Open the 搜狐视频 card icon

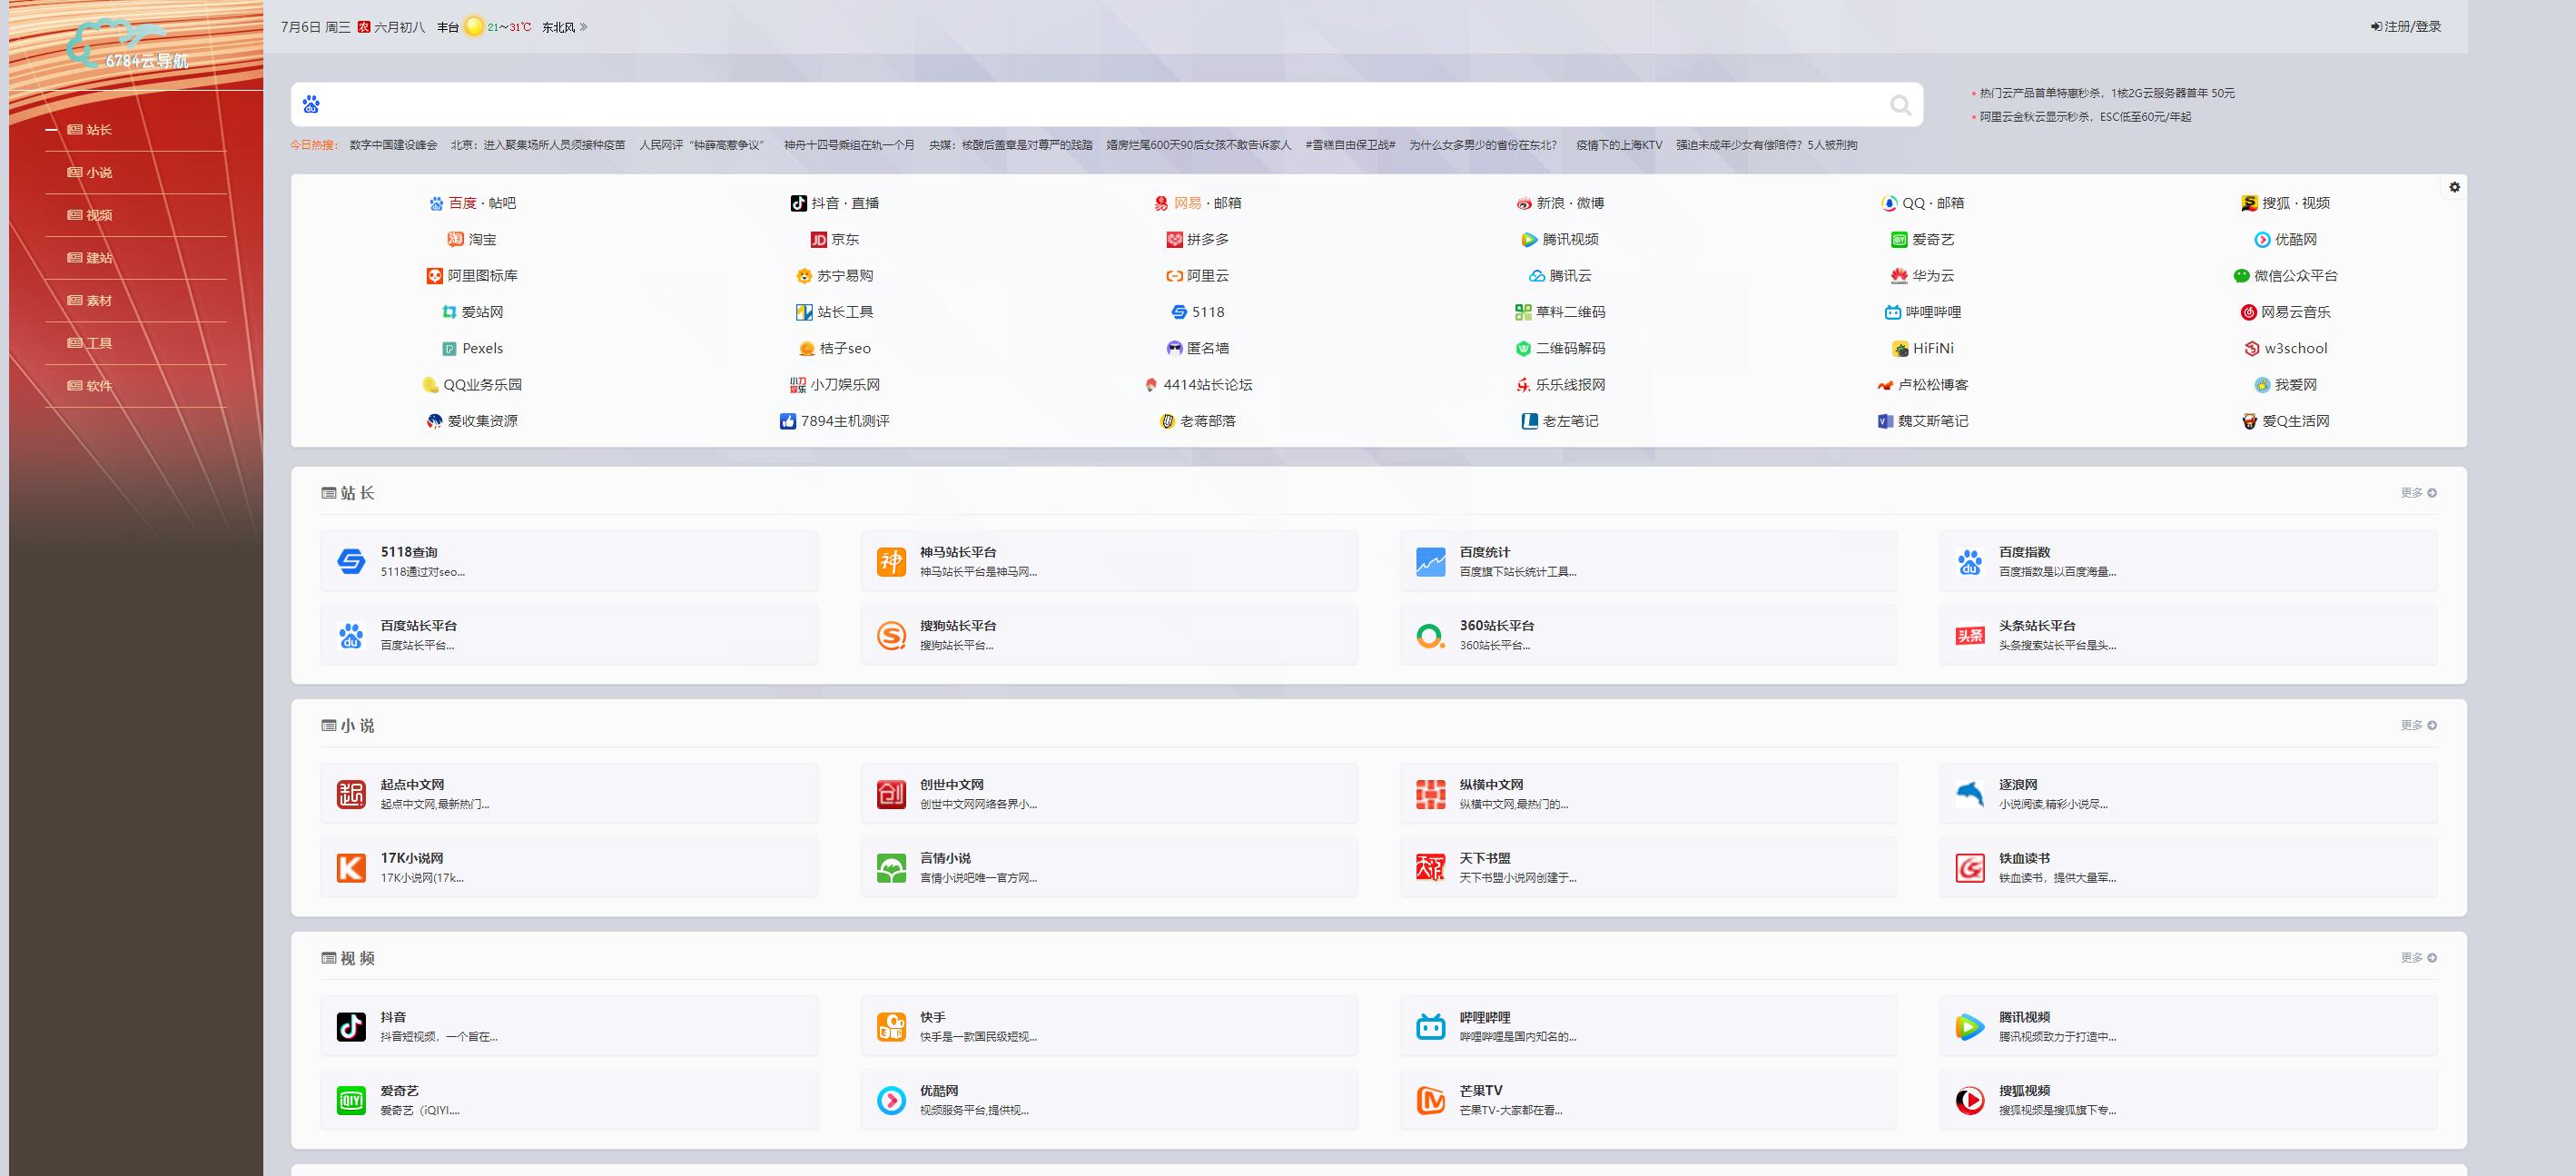click(1970, 1101)
